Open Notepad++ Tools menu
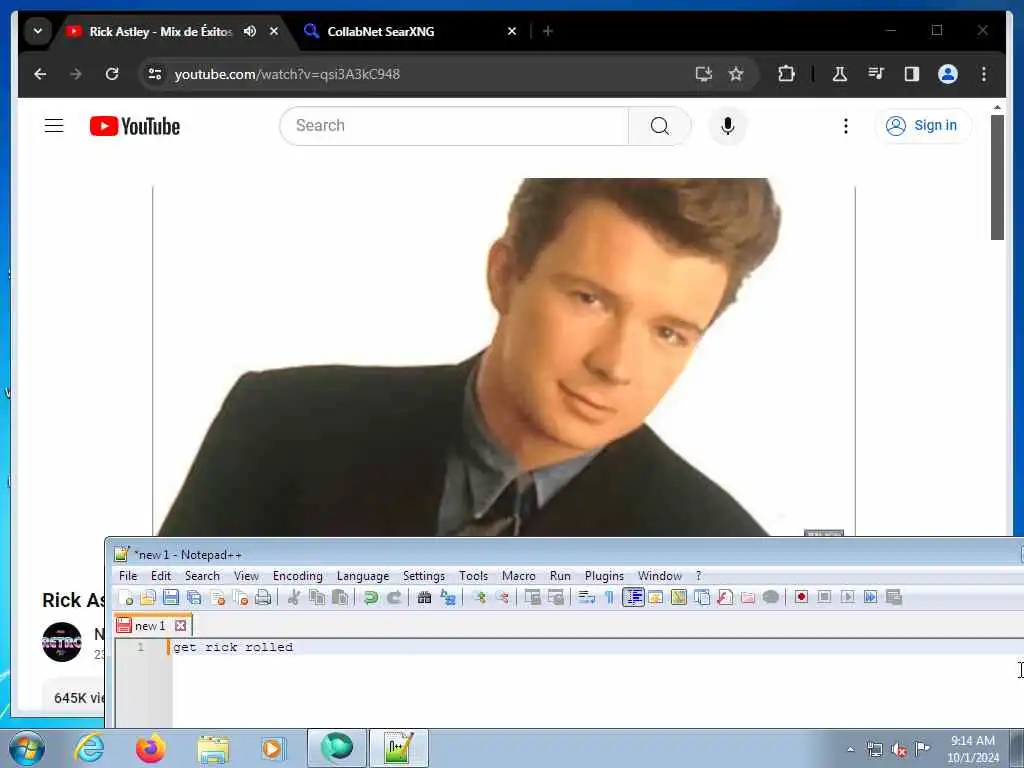 pyautogui.click(x=473, y=575)
